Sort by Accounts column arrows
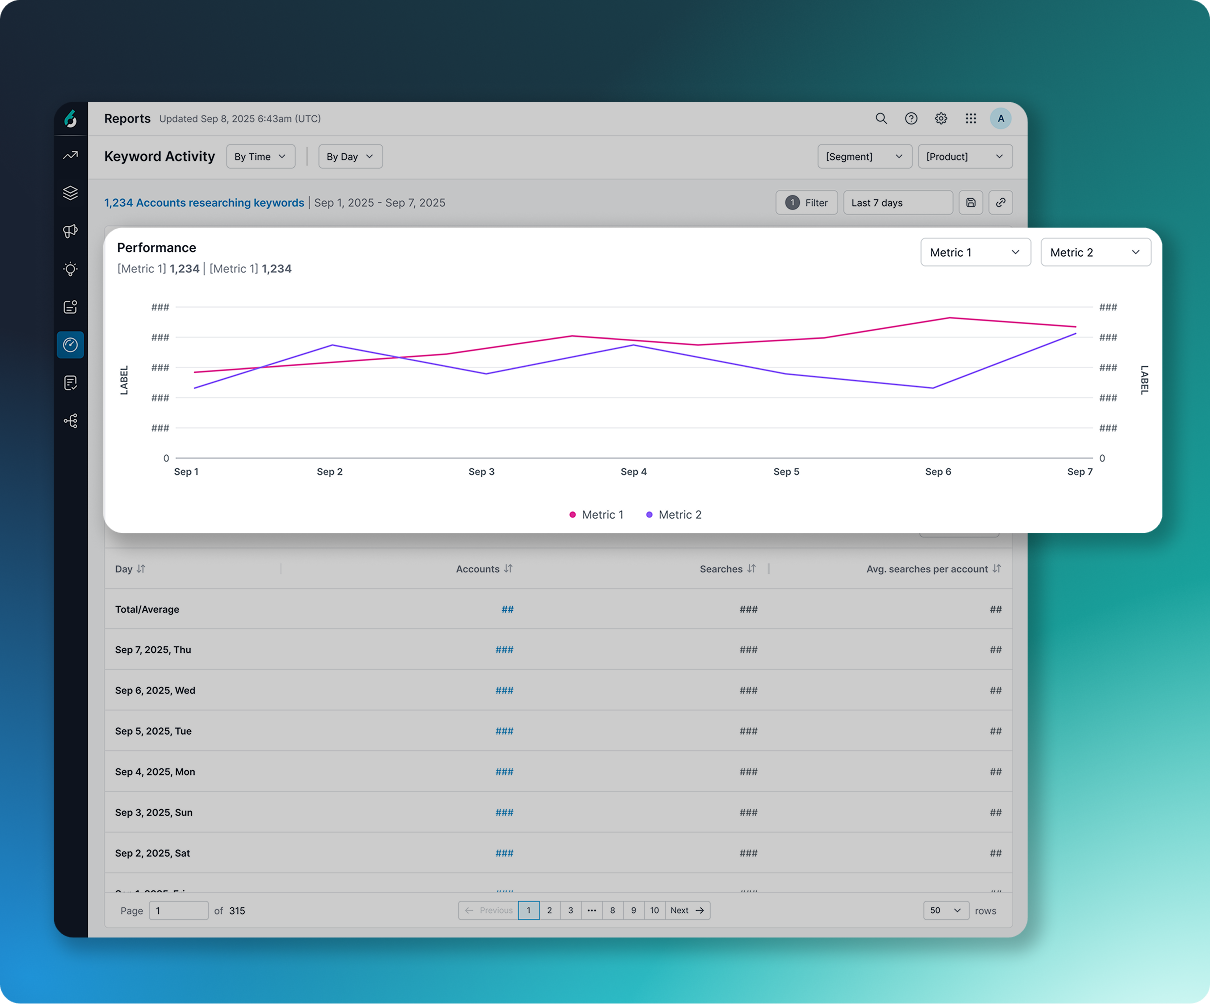 (508, 569)
